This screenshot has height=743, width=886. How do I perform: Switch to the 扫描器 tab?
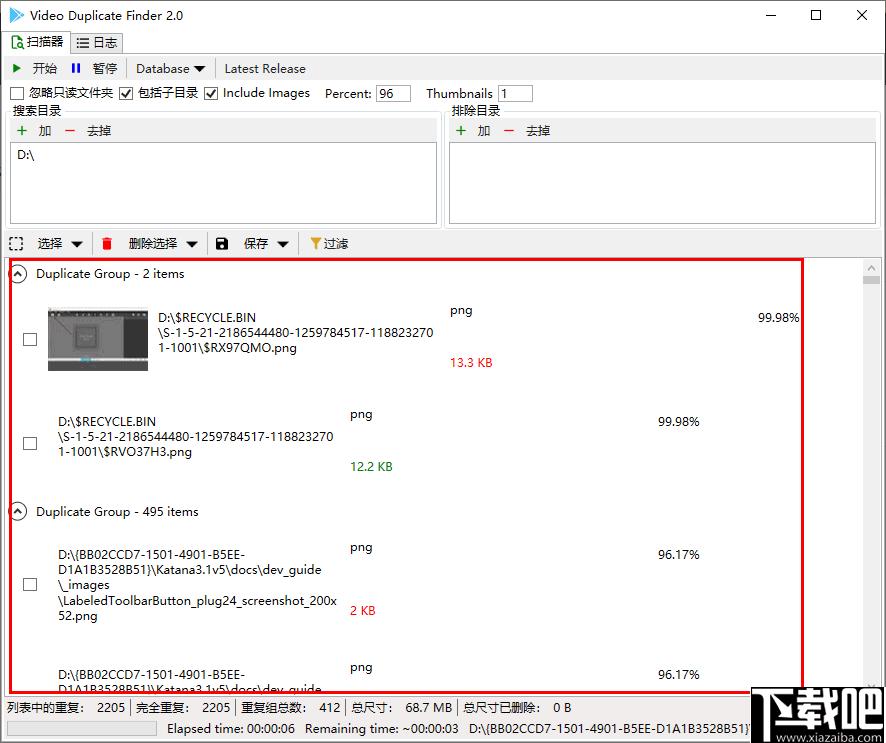coord(37,42)
